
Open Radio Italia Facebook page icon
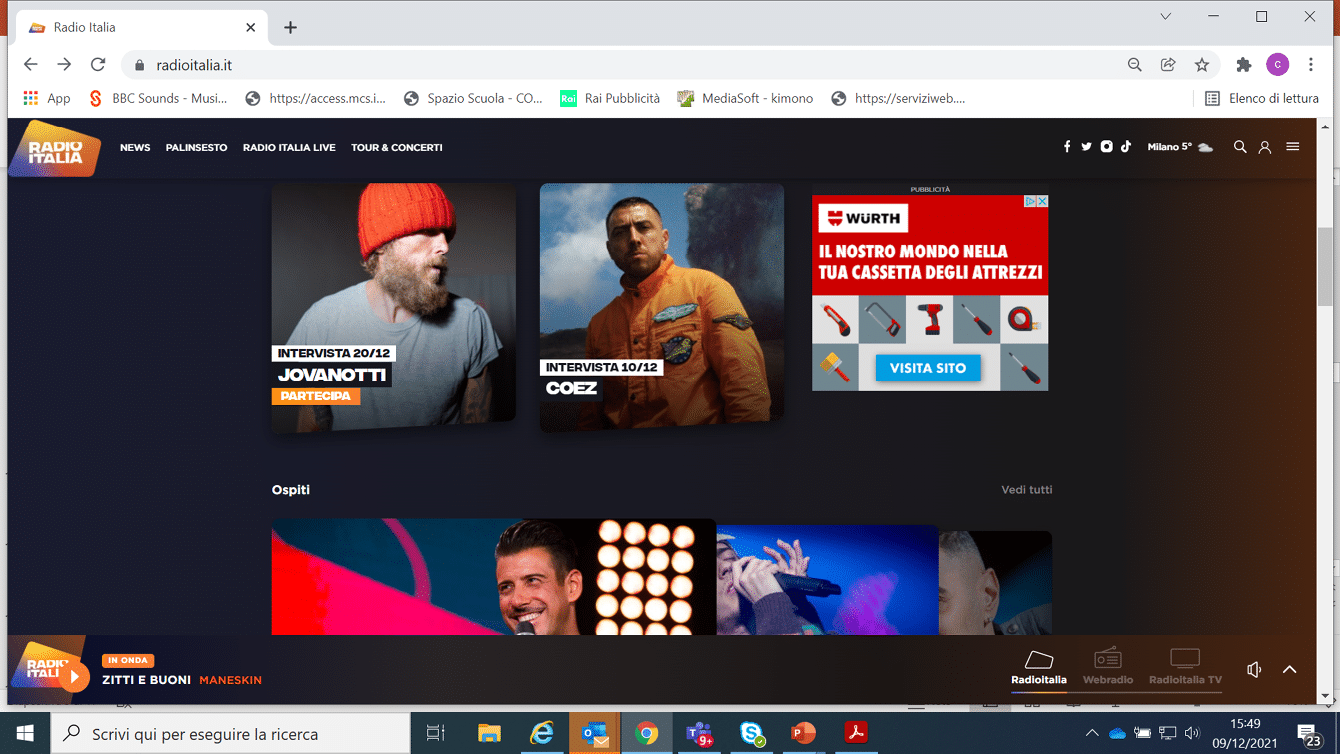pos(1067,147)
